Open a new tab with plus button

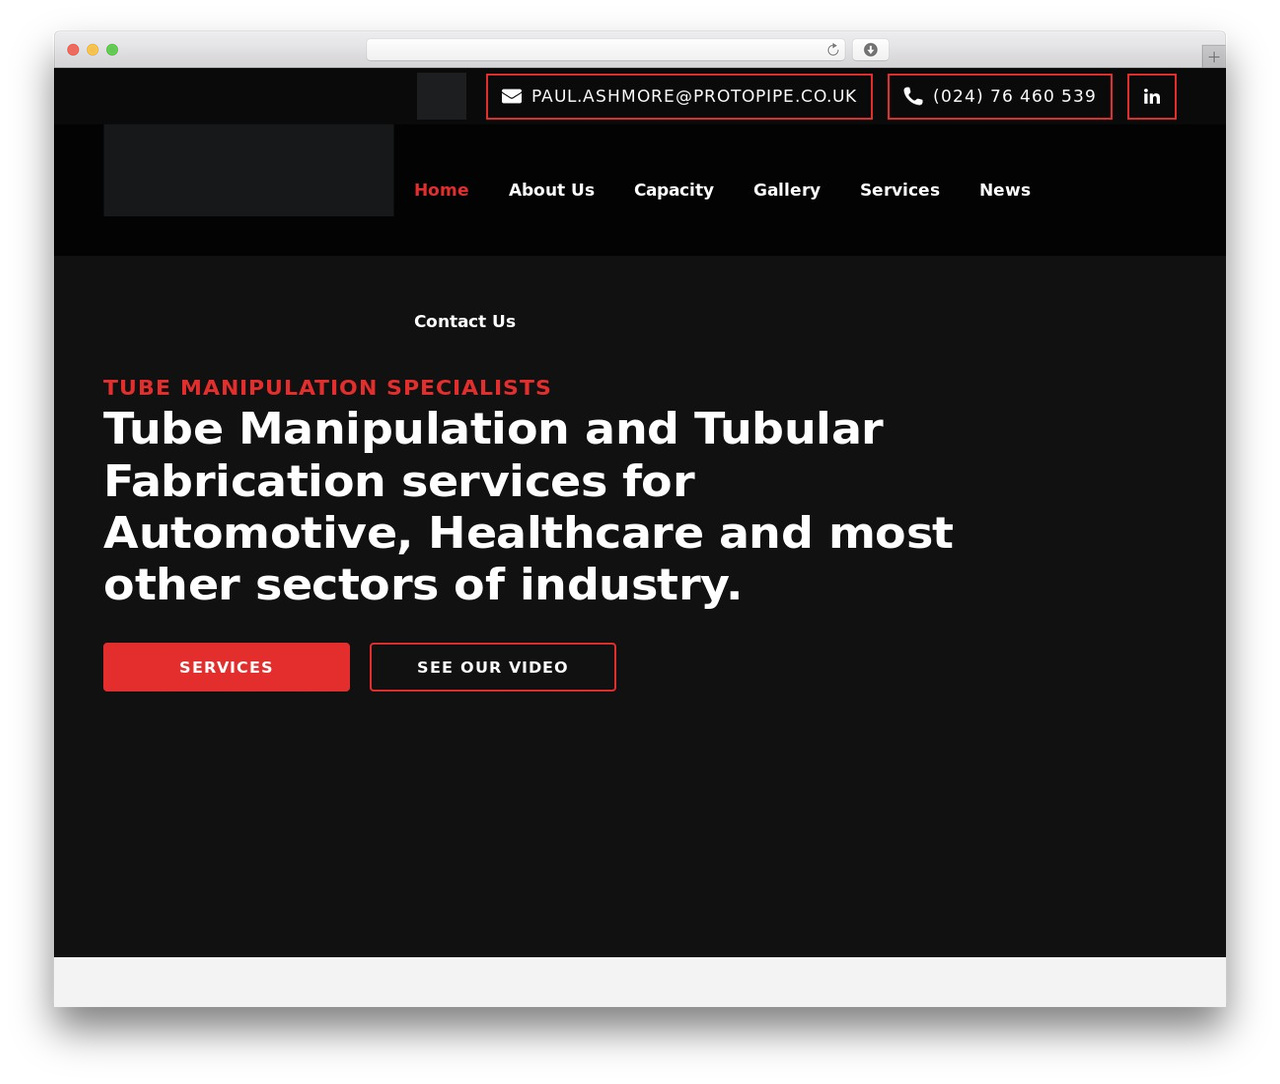pos(1213,57)
